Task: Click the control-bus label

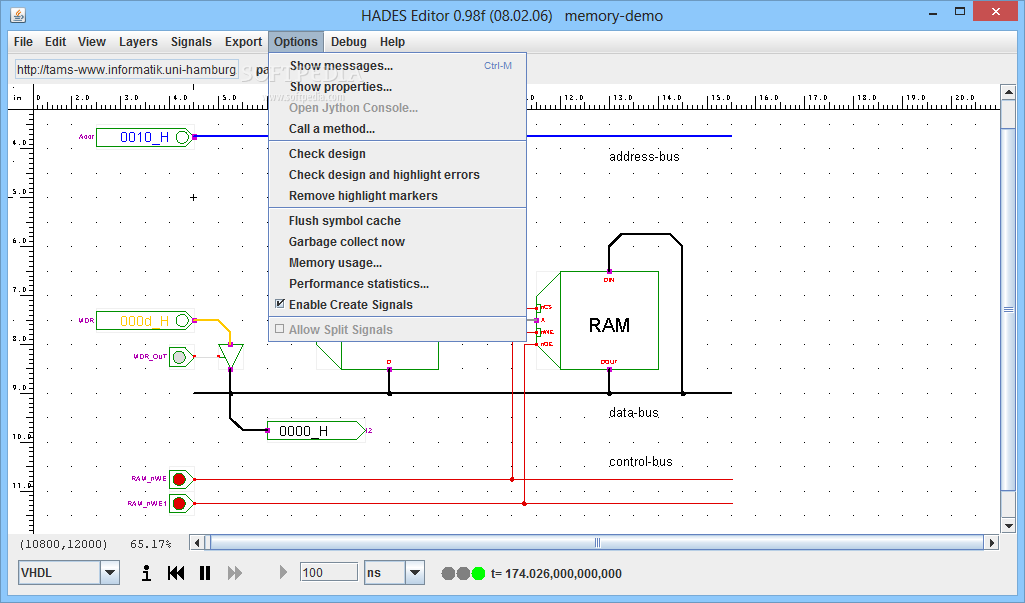Action: pos(641,462)
